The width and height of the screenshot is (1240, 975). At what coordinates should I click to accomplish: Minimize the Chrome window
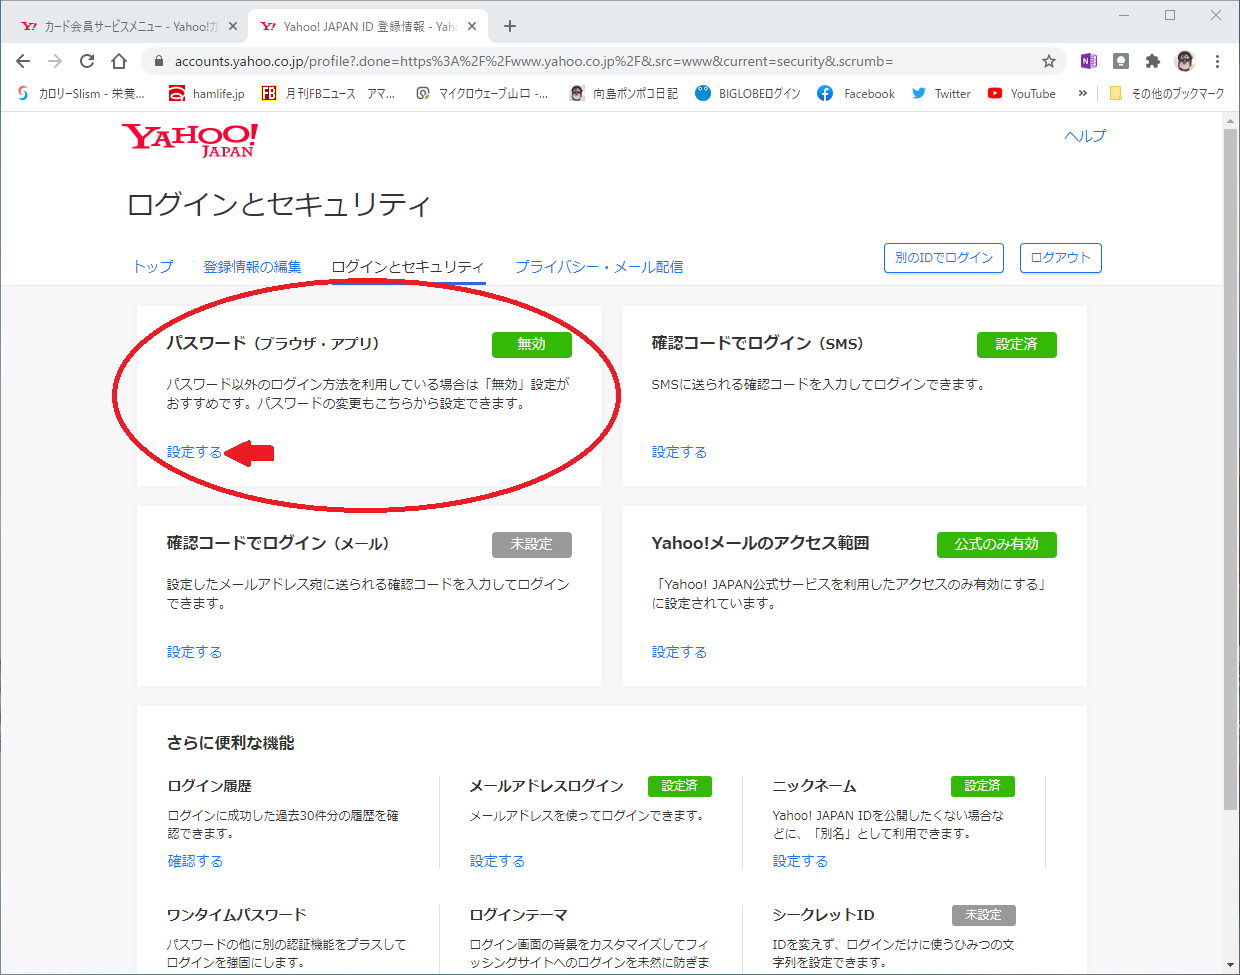(x=1124, y=15)
